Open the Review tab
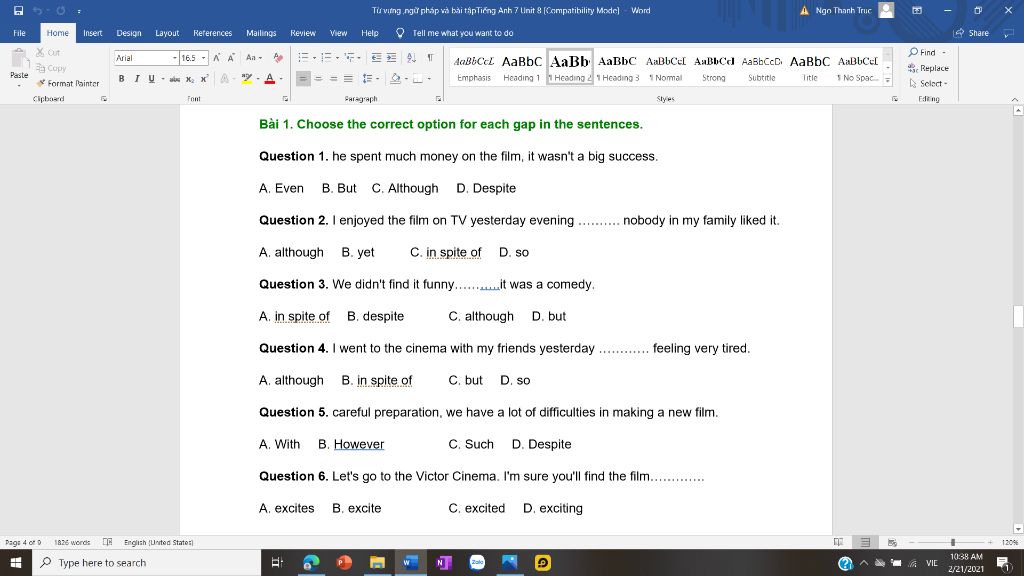1024x576 pixels. 302,33
